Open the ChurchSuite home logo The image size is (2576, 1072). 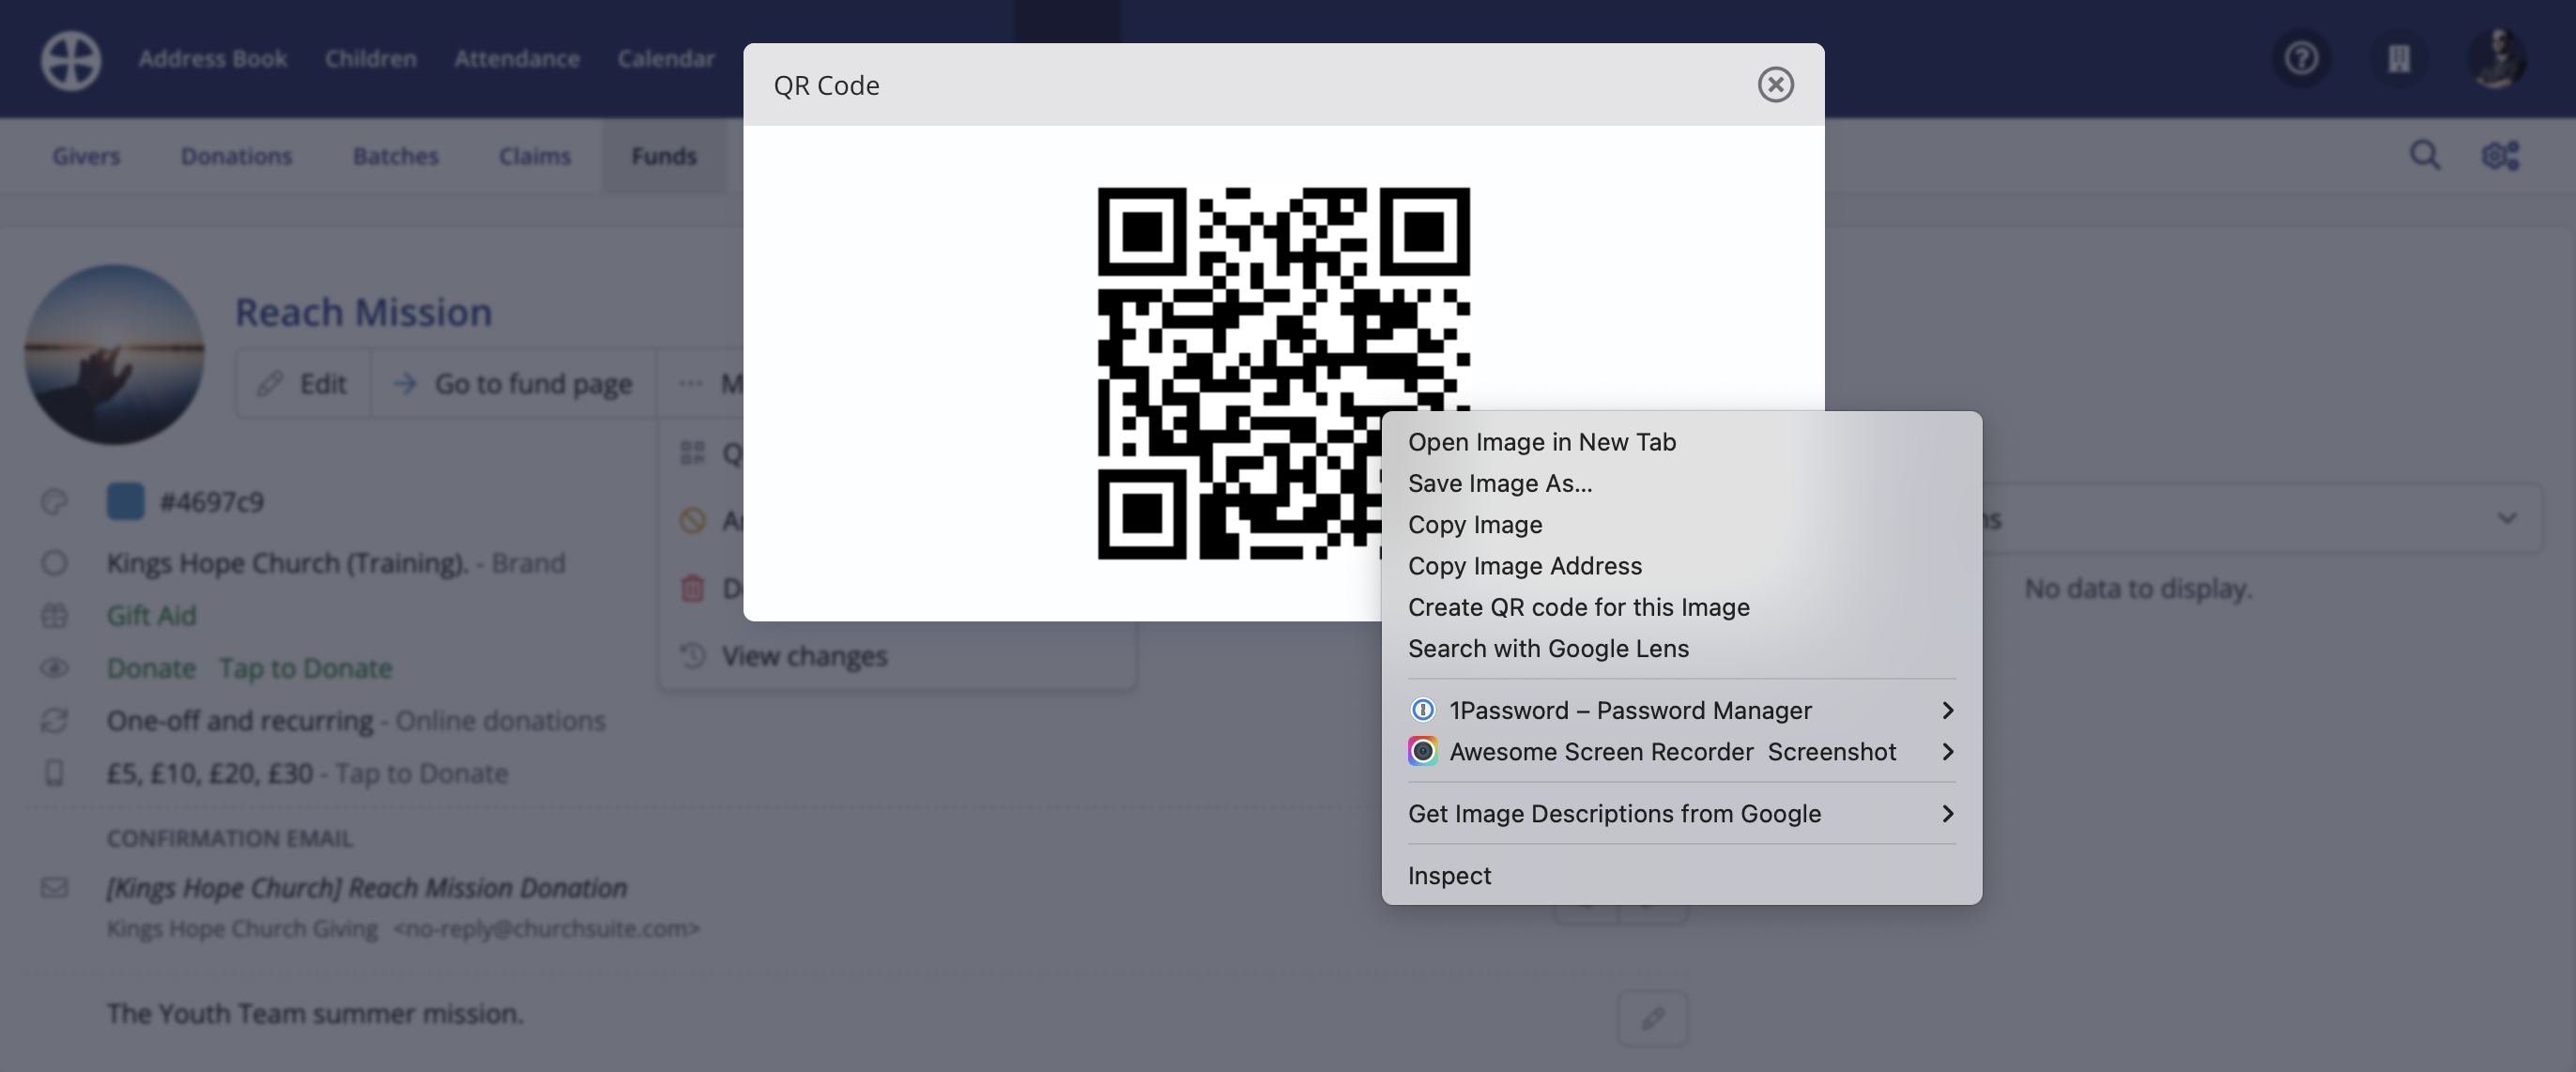(70, 59)
